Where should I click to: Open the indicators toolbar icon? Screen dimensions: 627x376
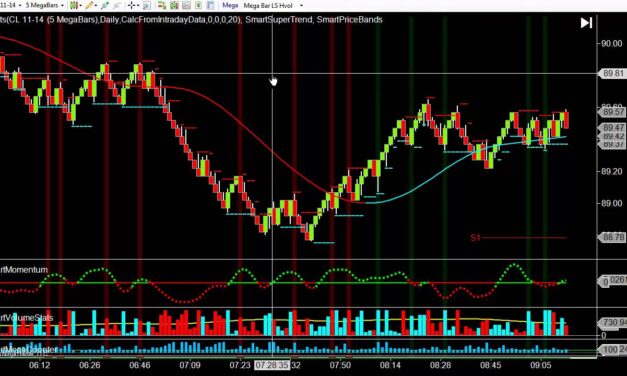click(x=174, y=5)
